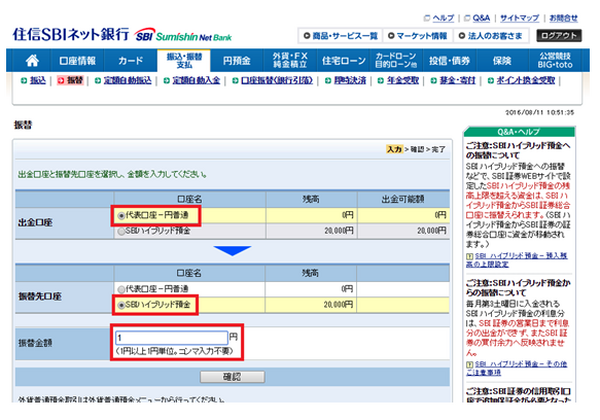Click green arrow icon beside 定額自動振込

coord(98,81)
